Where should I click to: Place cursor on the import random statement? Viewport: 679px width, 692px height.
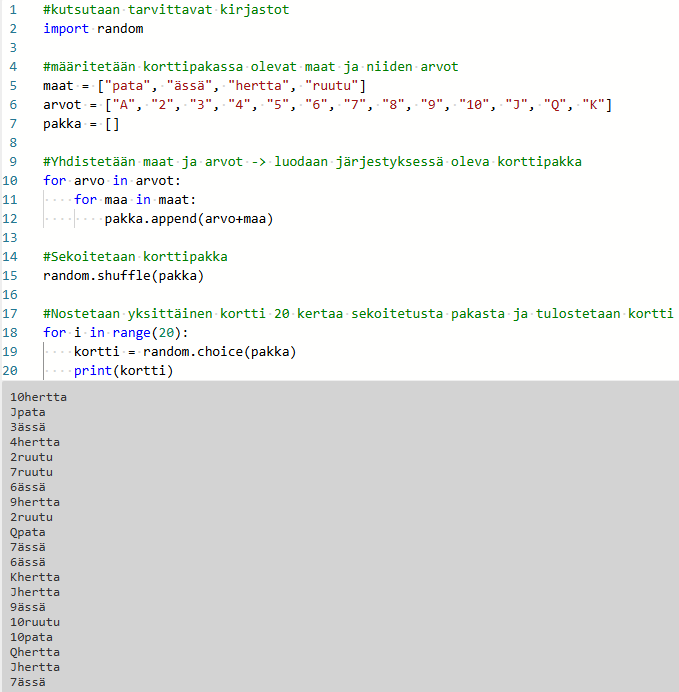pos(93,29)
